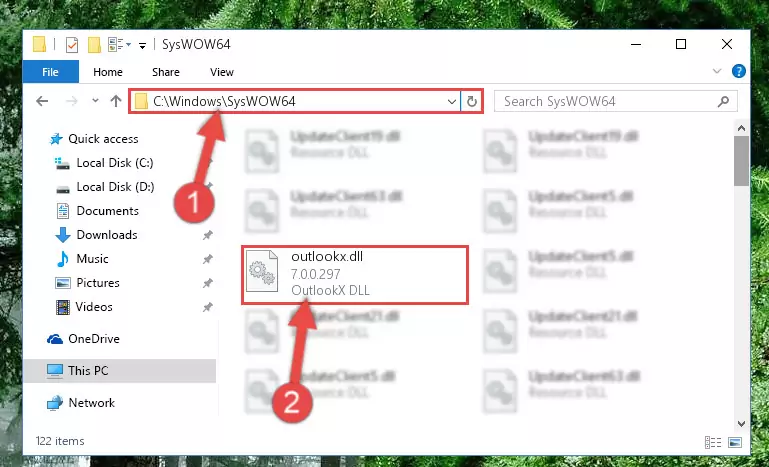This screenshot has height=467, width=769.
Task: Go back with the Back arrow
Action: (43, 102)
